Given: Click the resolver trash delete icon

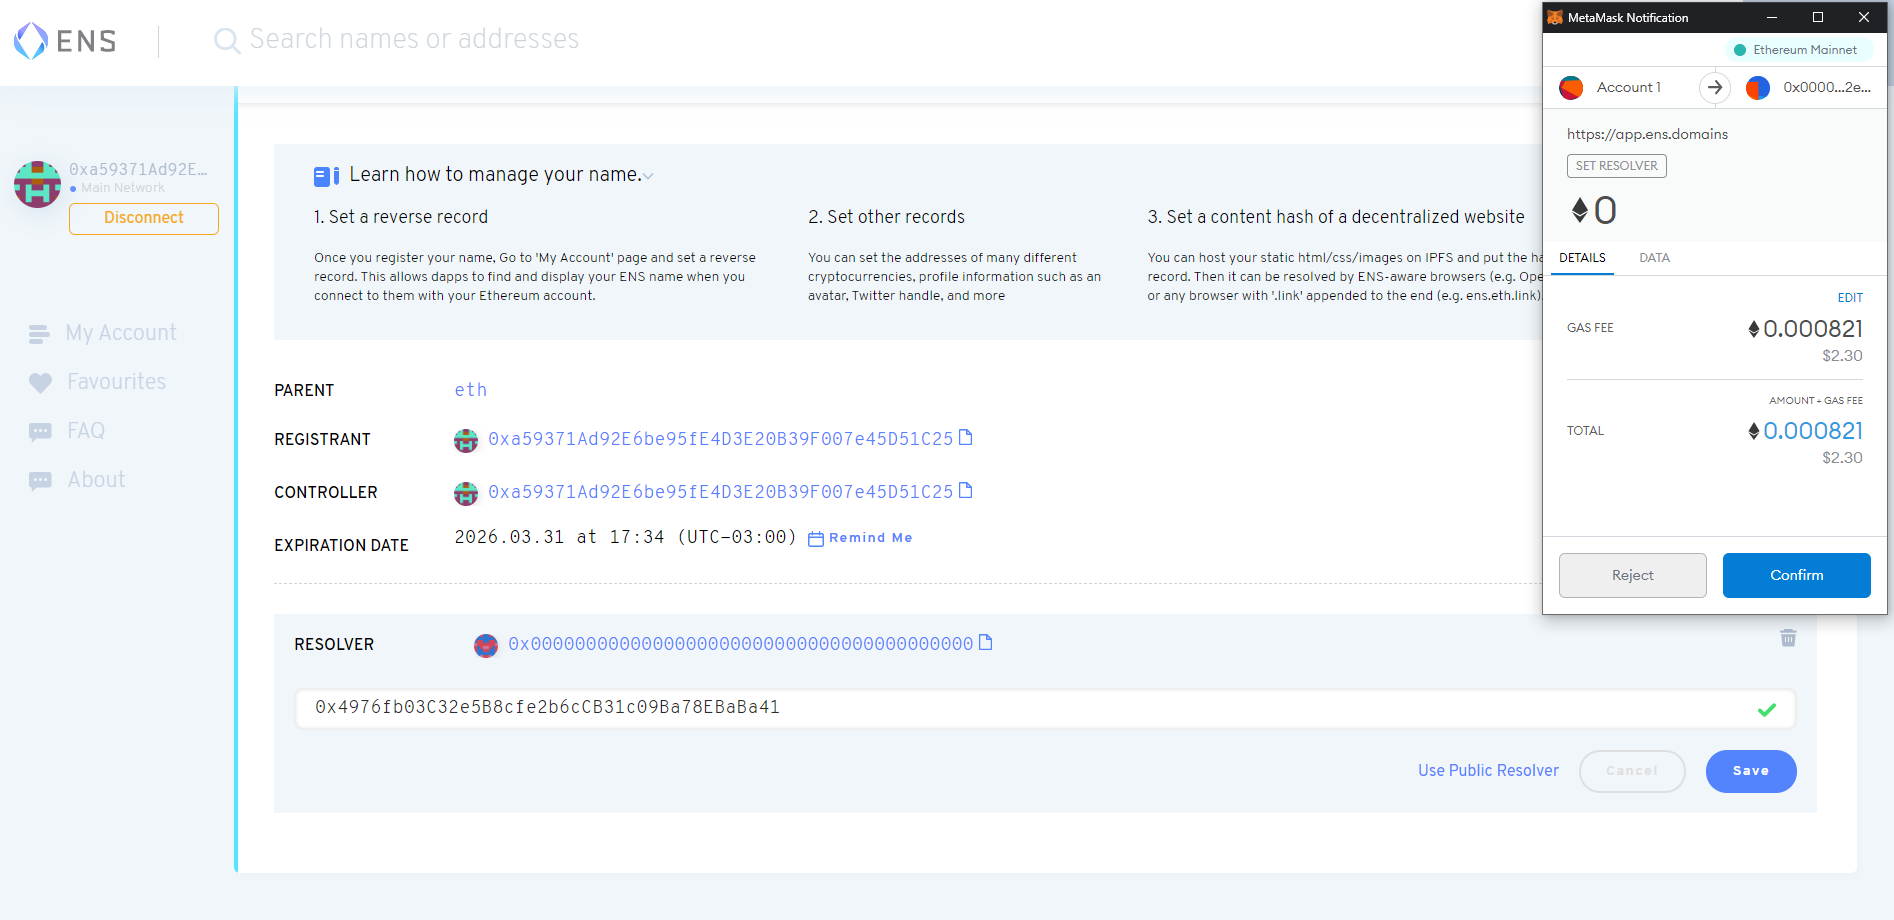Looking at the screenshot, I should tap(1788, 638).
